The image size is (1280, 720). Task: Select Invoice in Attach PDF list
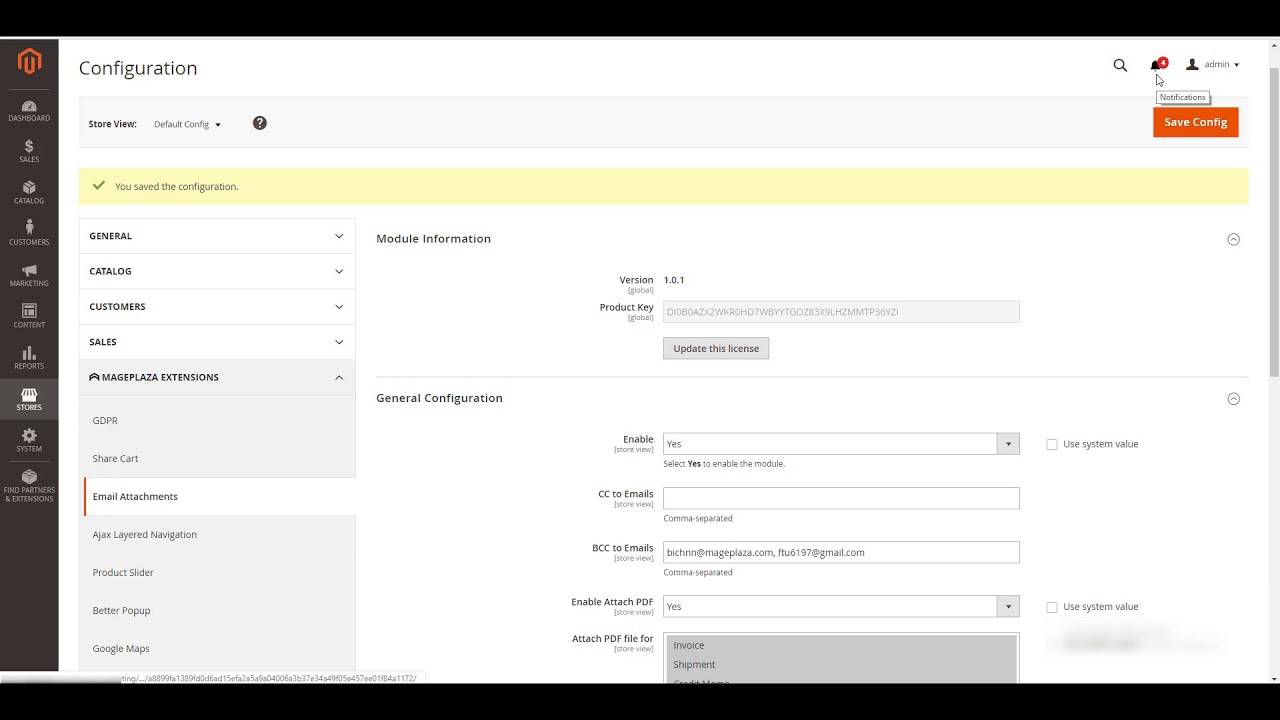841,645
